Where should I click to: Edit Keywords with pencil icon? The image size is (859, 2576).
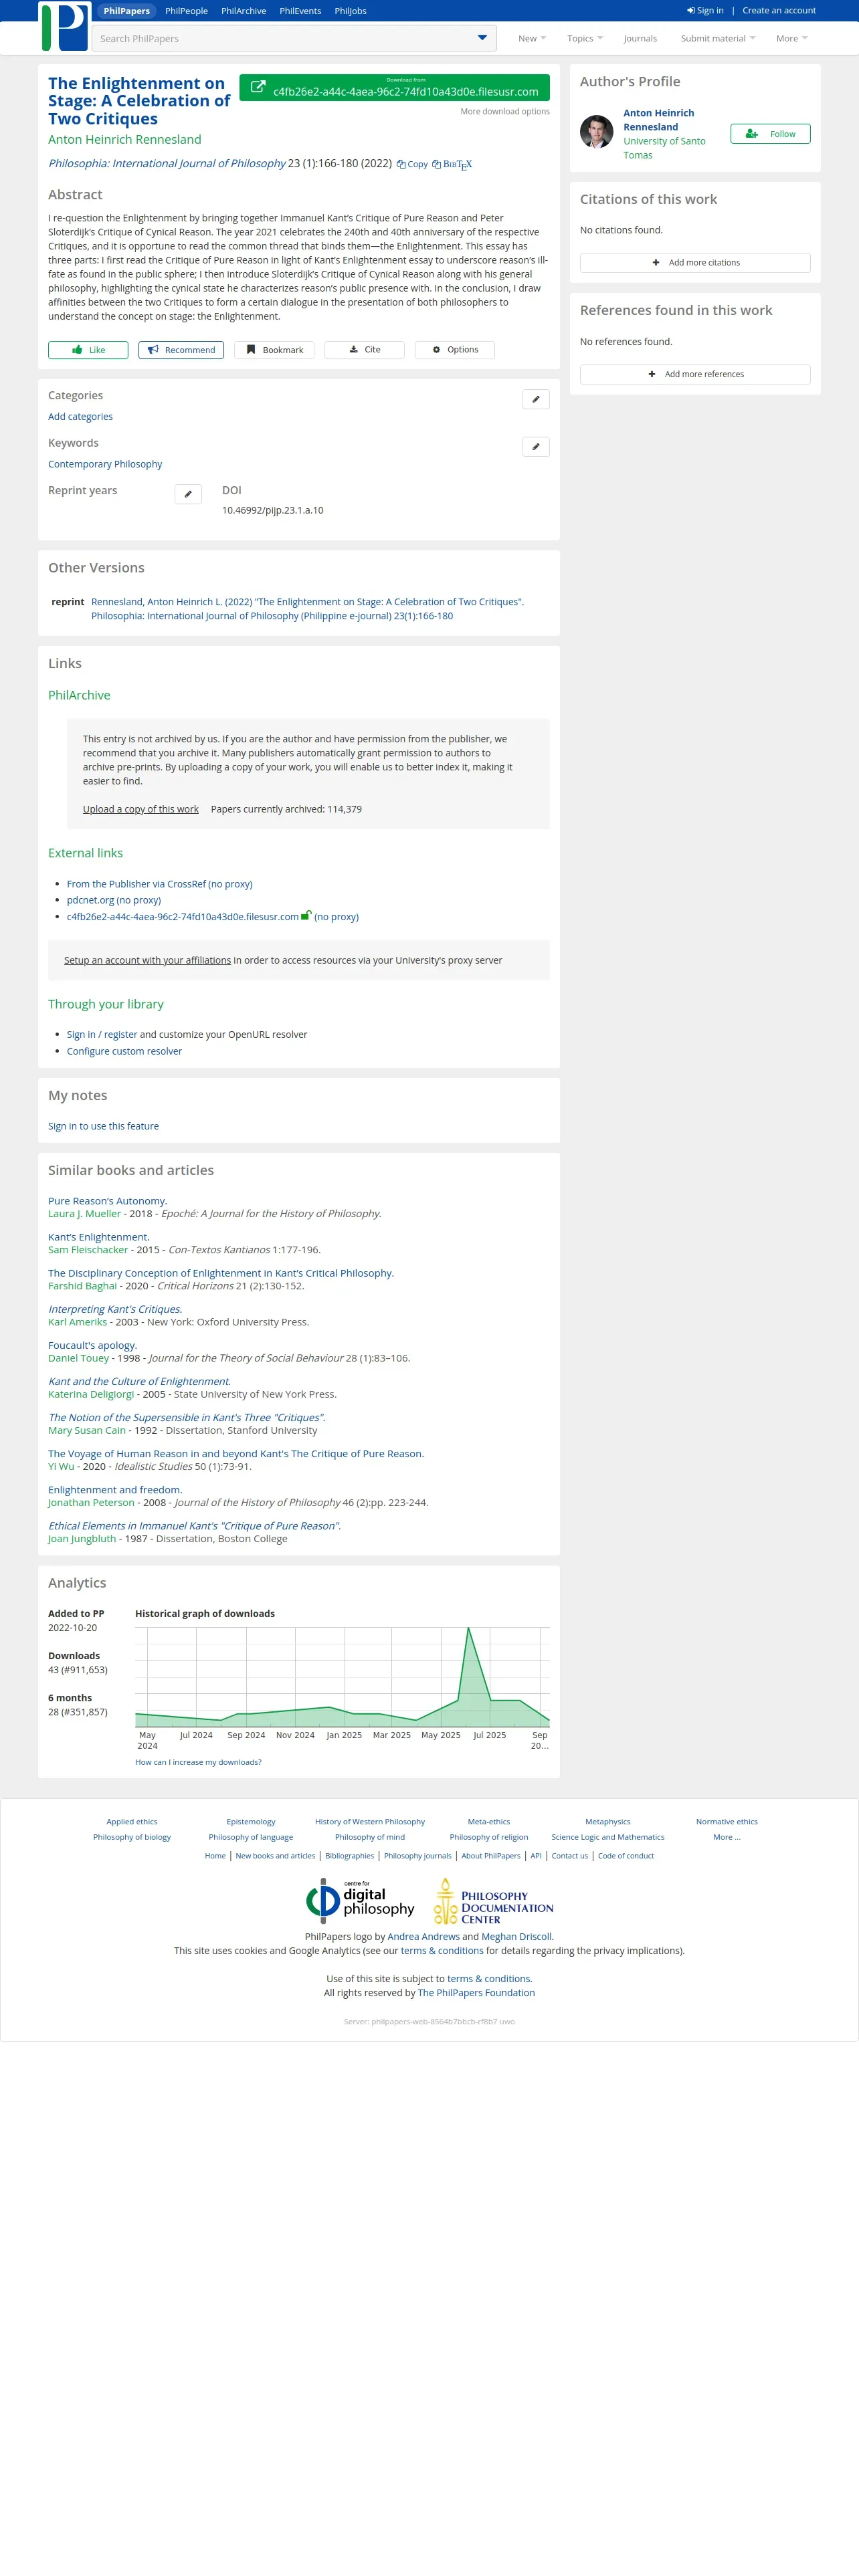[x=536, y=447]
